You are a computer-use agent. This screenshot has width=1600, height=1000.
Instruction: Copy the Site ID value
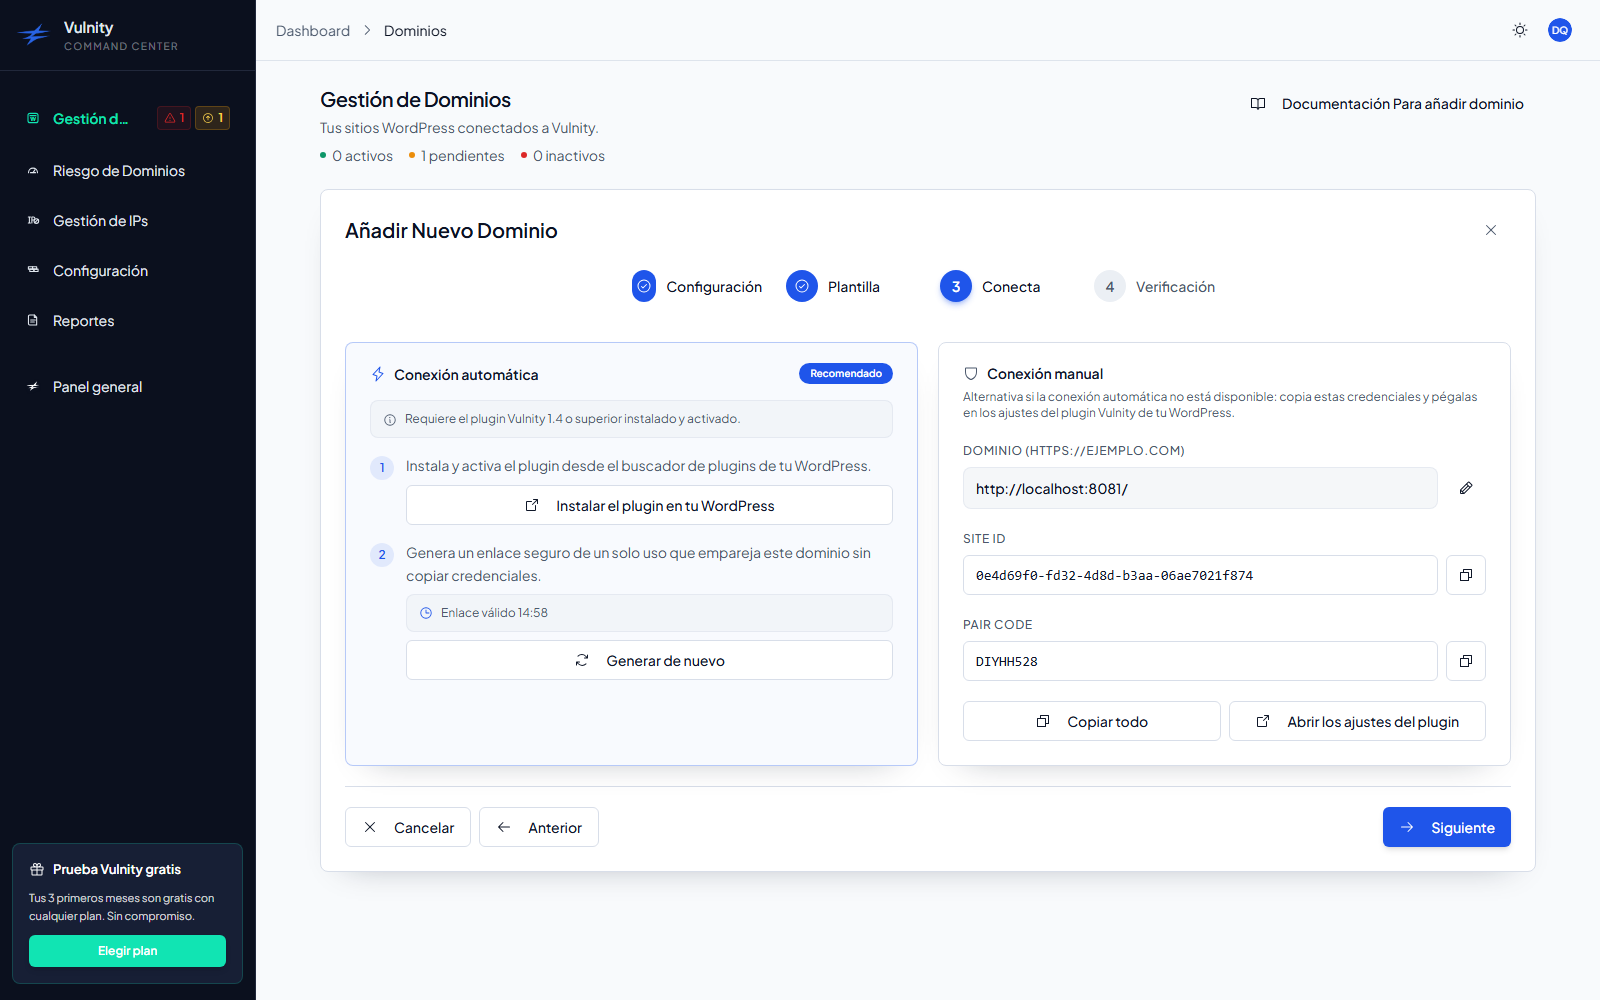pyautogui.click(x=1466, y=575)
